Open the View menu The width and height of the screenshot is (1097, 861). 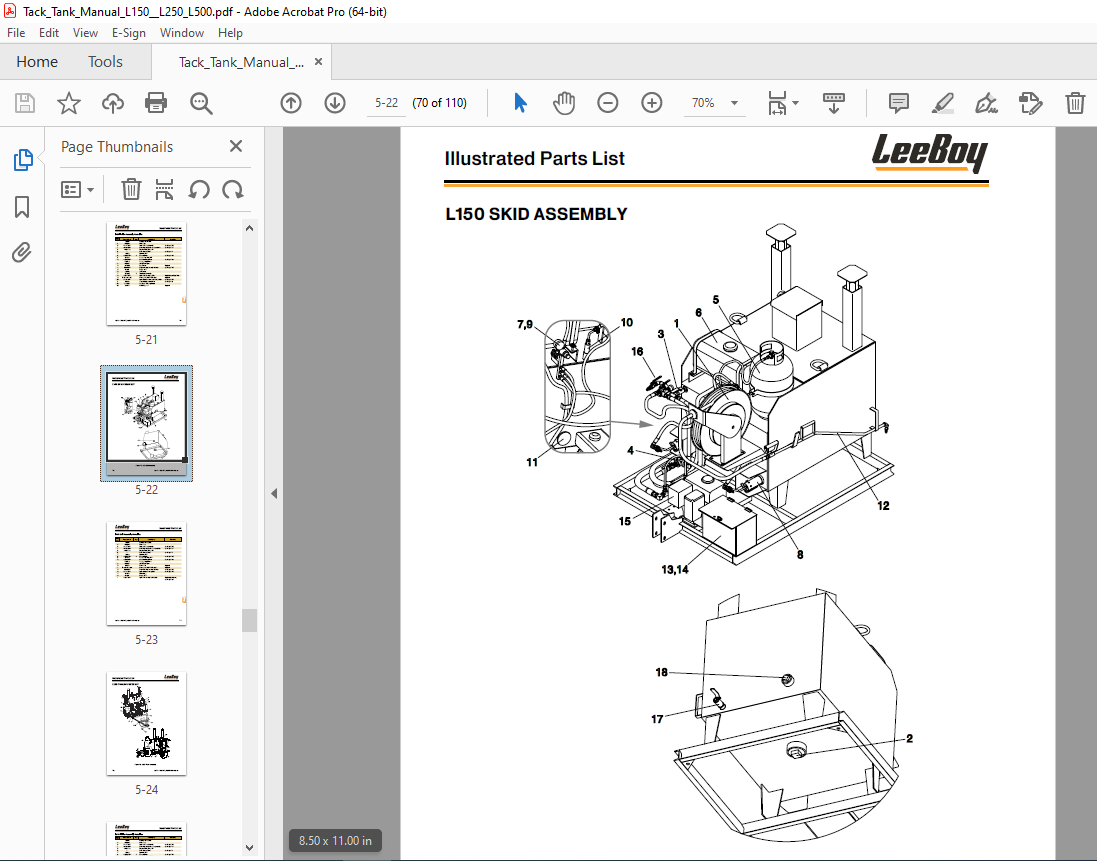click(x=85, y=33)
